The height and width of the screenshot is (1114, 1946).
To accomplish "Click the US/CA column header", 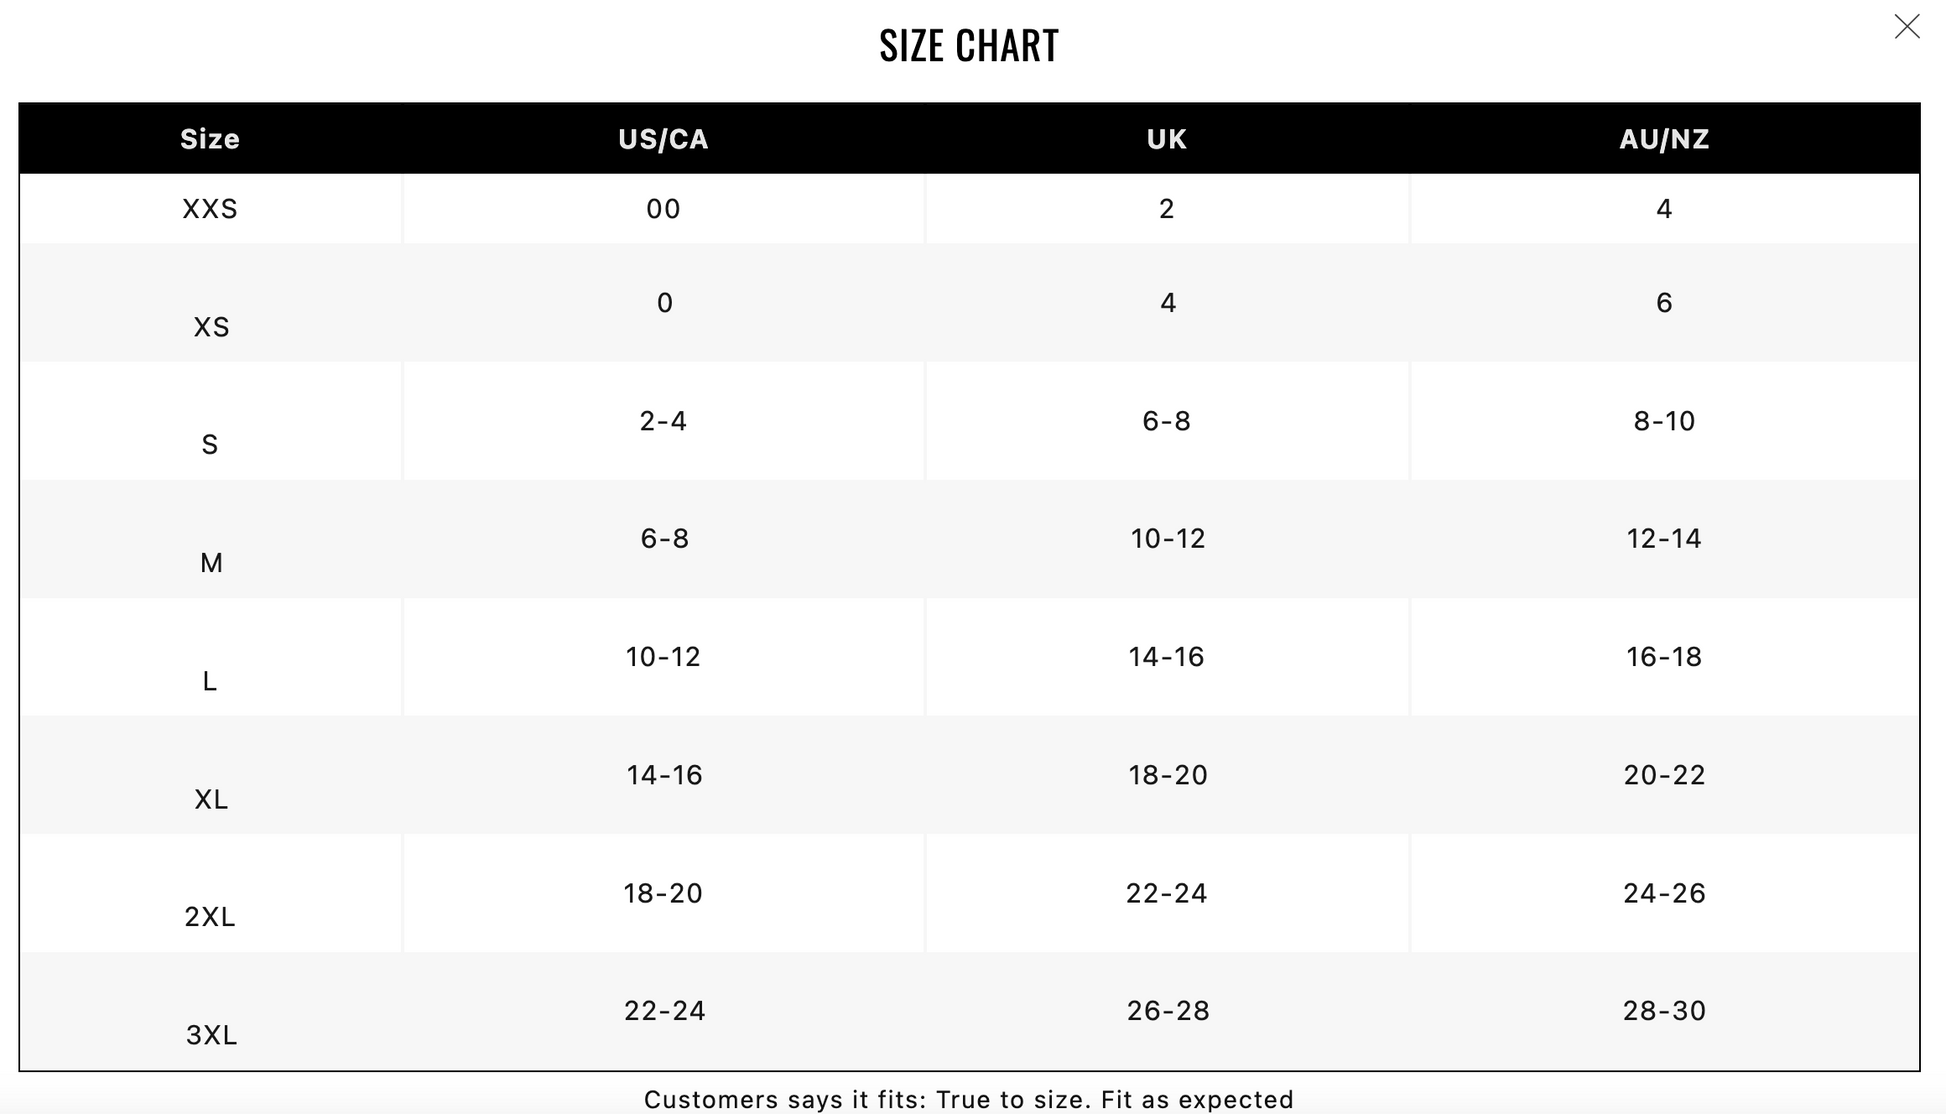I will click(663, 139).
